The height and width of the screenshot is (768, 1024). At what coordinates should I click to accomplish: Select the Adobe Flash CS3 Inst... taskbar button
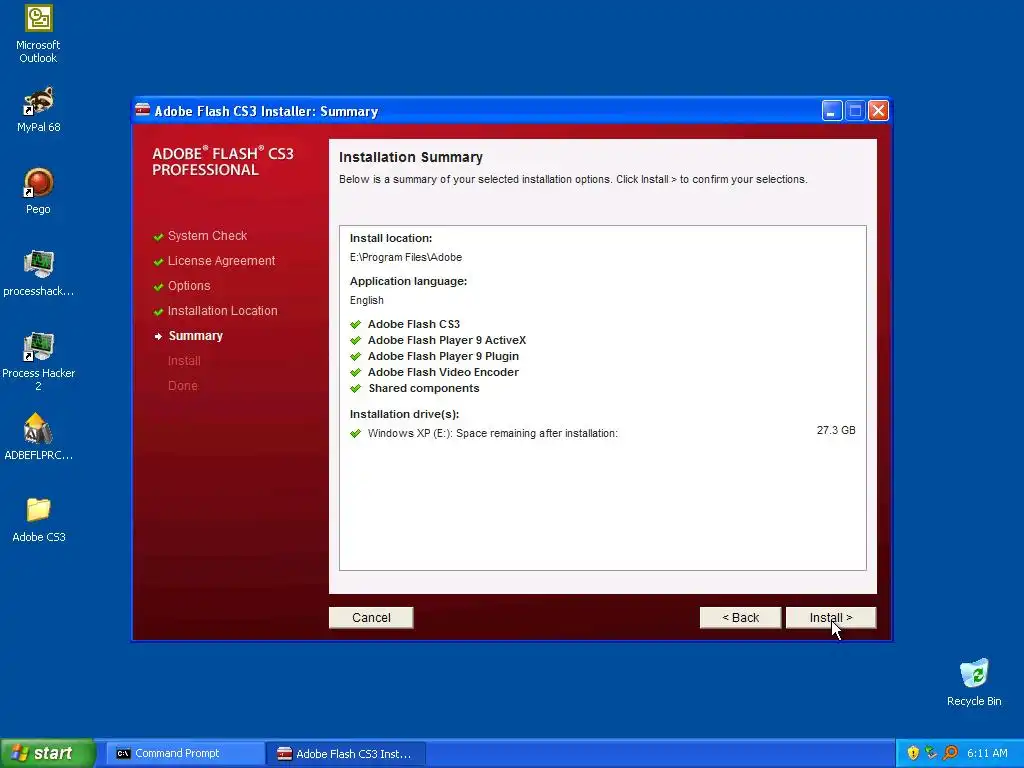347,754
